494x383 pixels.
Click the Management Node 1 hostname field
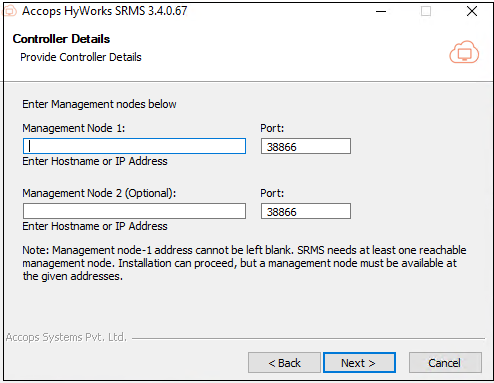tap(134, 146)
